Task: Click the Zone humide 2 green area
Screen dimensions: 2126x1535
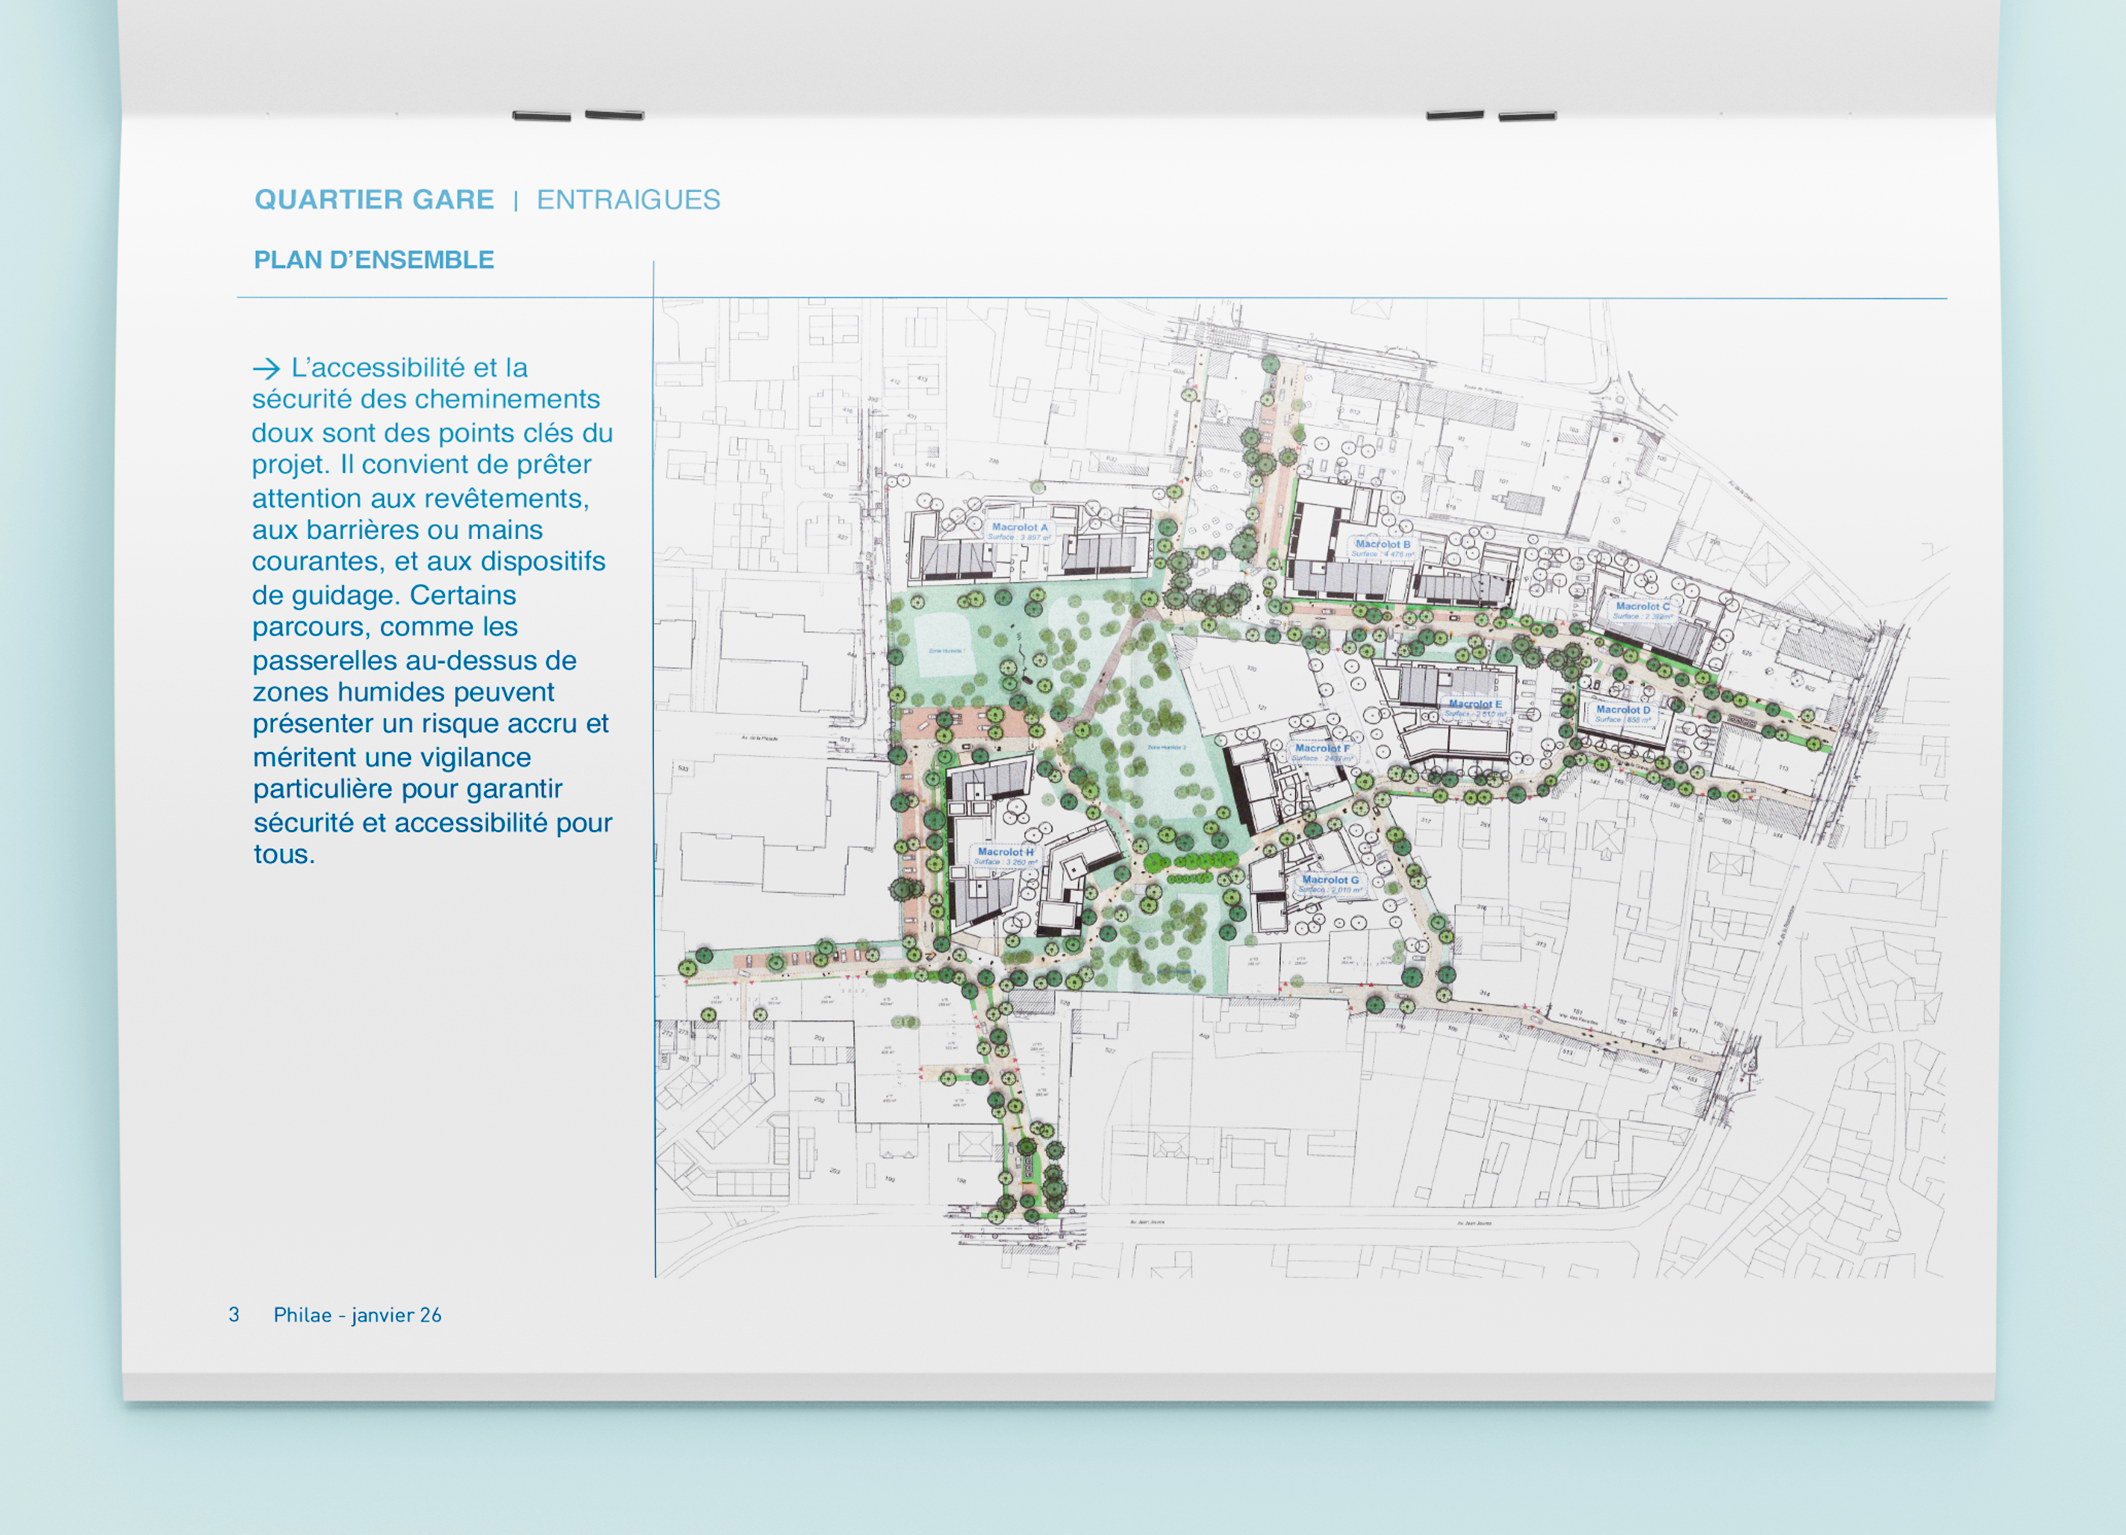Action: point(1166,747)
